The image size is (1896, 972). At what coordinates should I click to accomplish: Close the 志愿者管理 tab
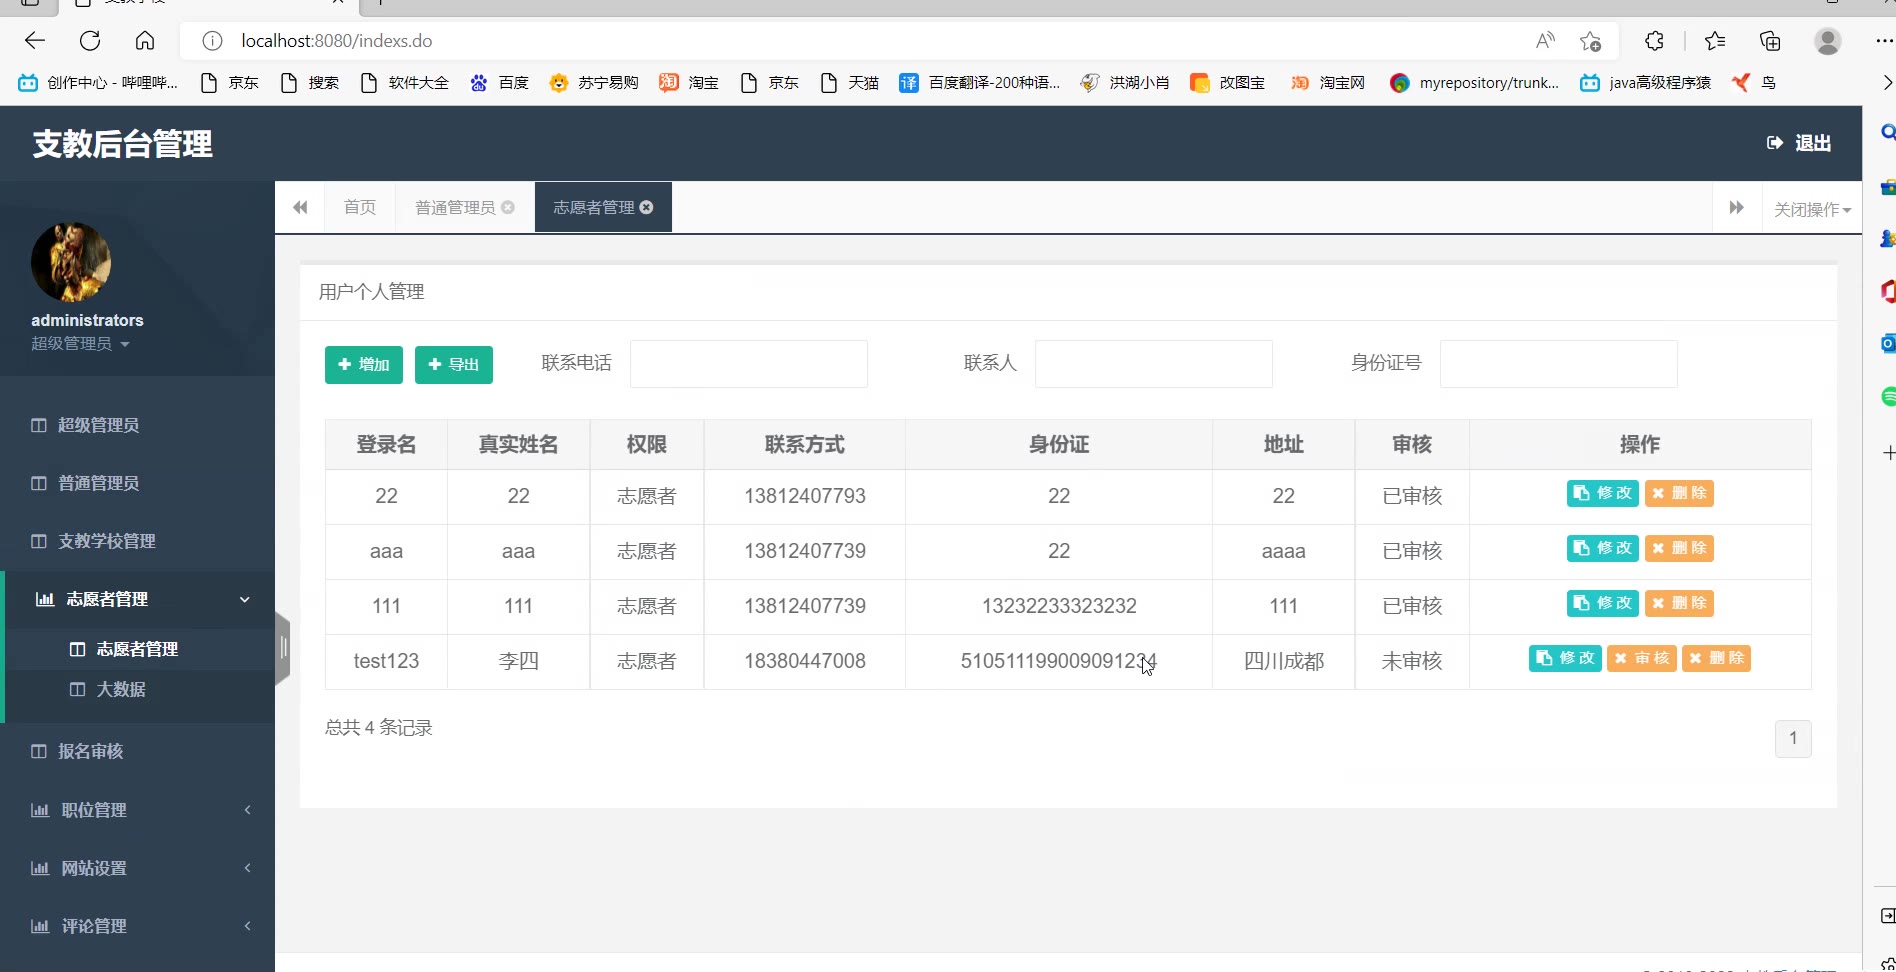click(x=647, y=207)
